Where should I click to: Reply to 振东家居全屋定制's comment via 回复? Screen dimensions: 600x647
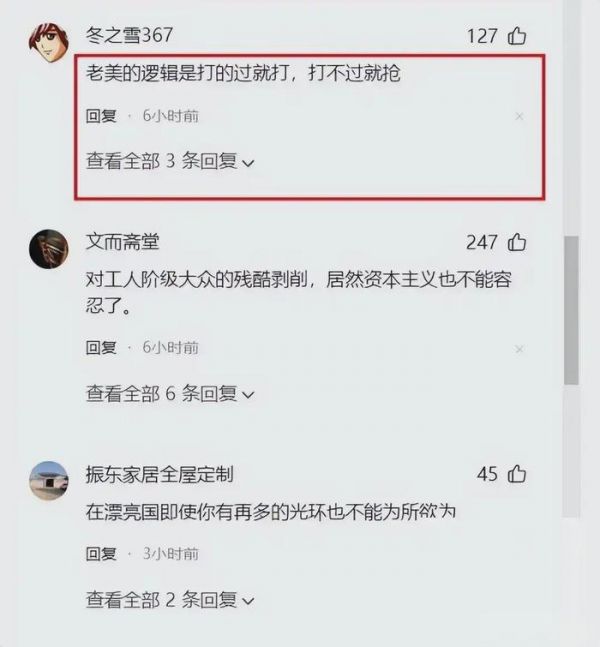pos(101,554)
